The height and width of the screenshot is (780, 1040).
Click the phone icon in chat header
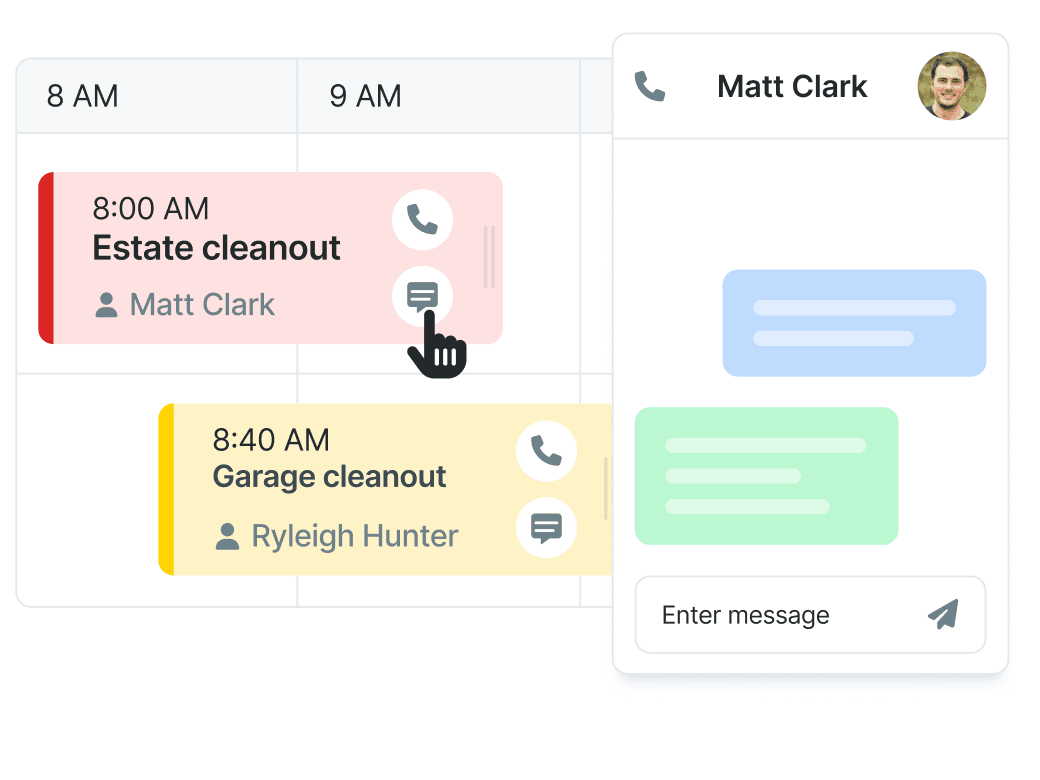(x=650, y=86)
